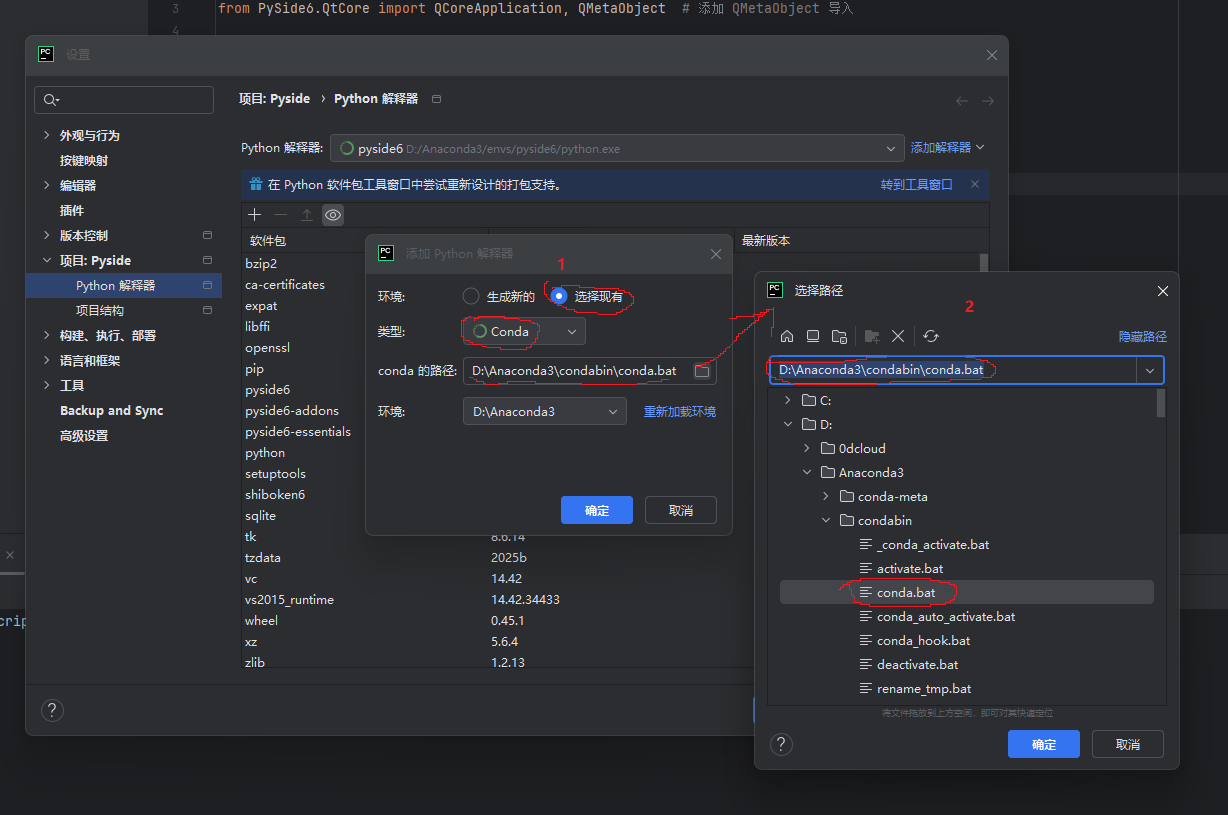Expand 构建、执行、部署 settings category
The width and height of the screenshot is (1228, 815).
point(46,335)
